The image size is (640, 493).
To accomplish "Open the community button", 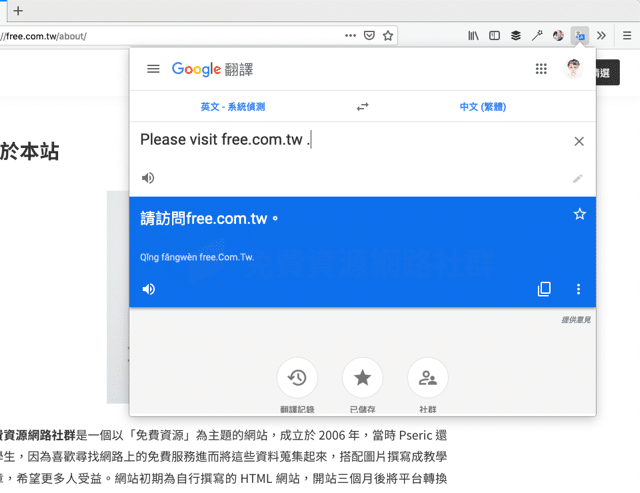I will (428, 378).
